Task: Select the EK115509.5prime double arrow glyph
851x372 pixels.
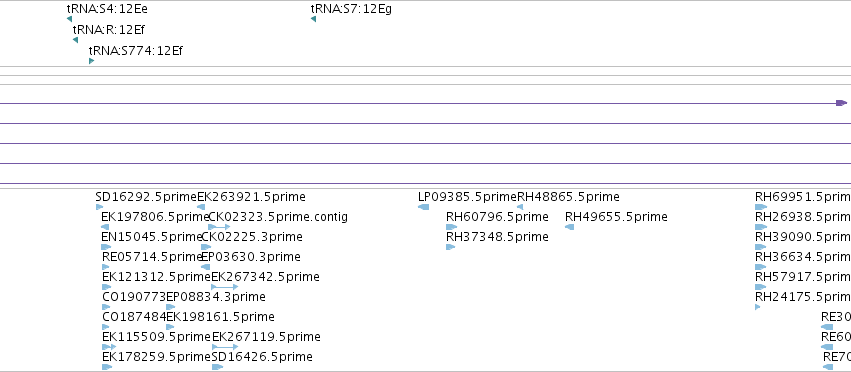Action: [109, 346]
